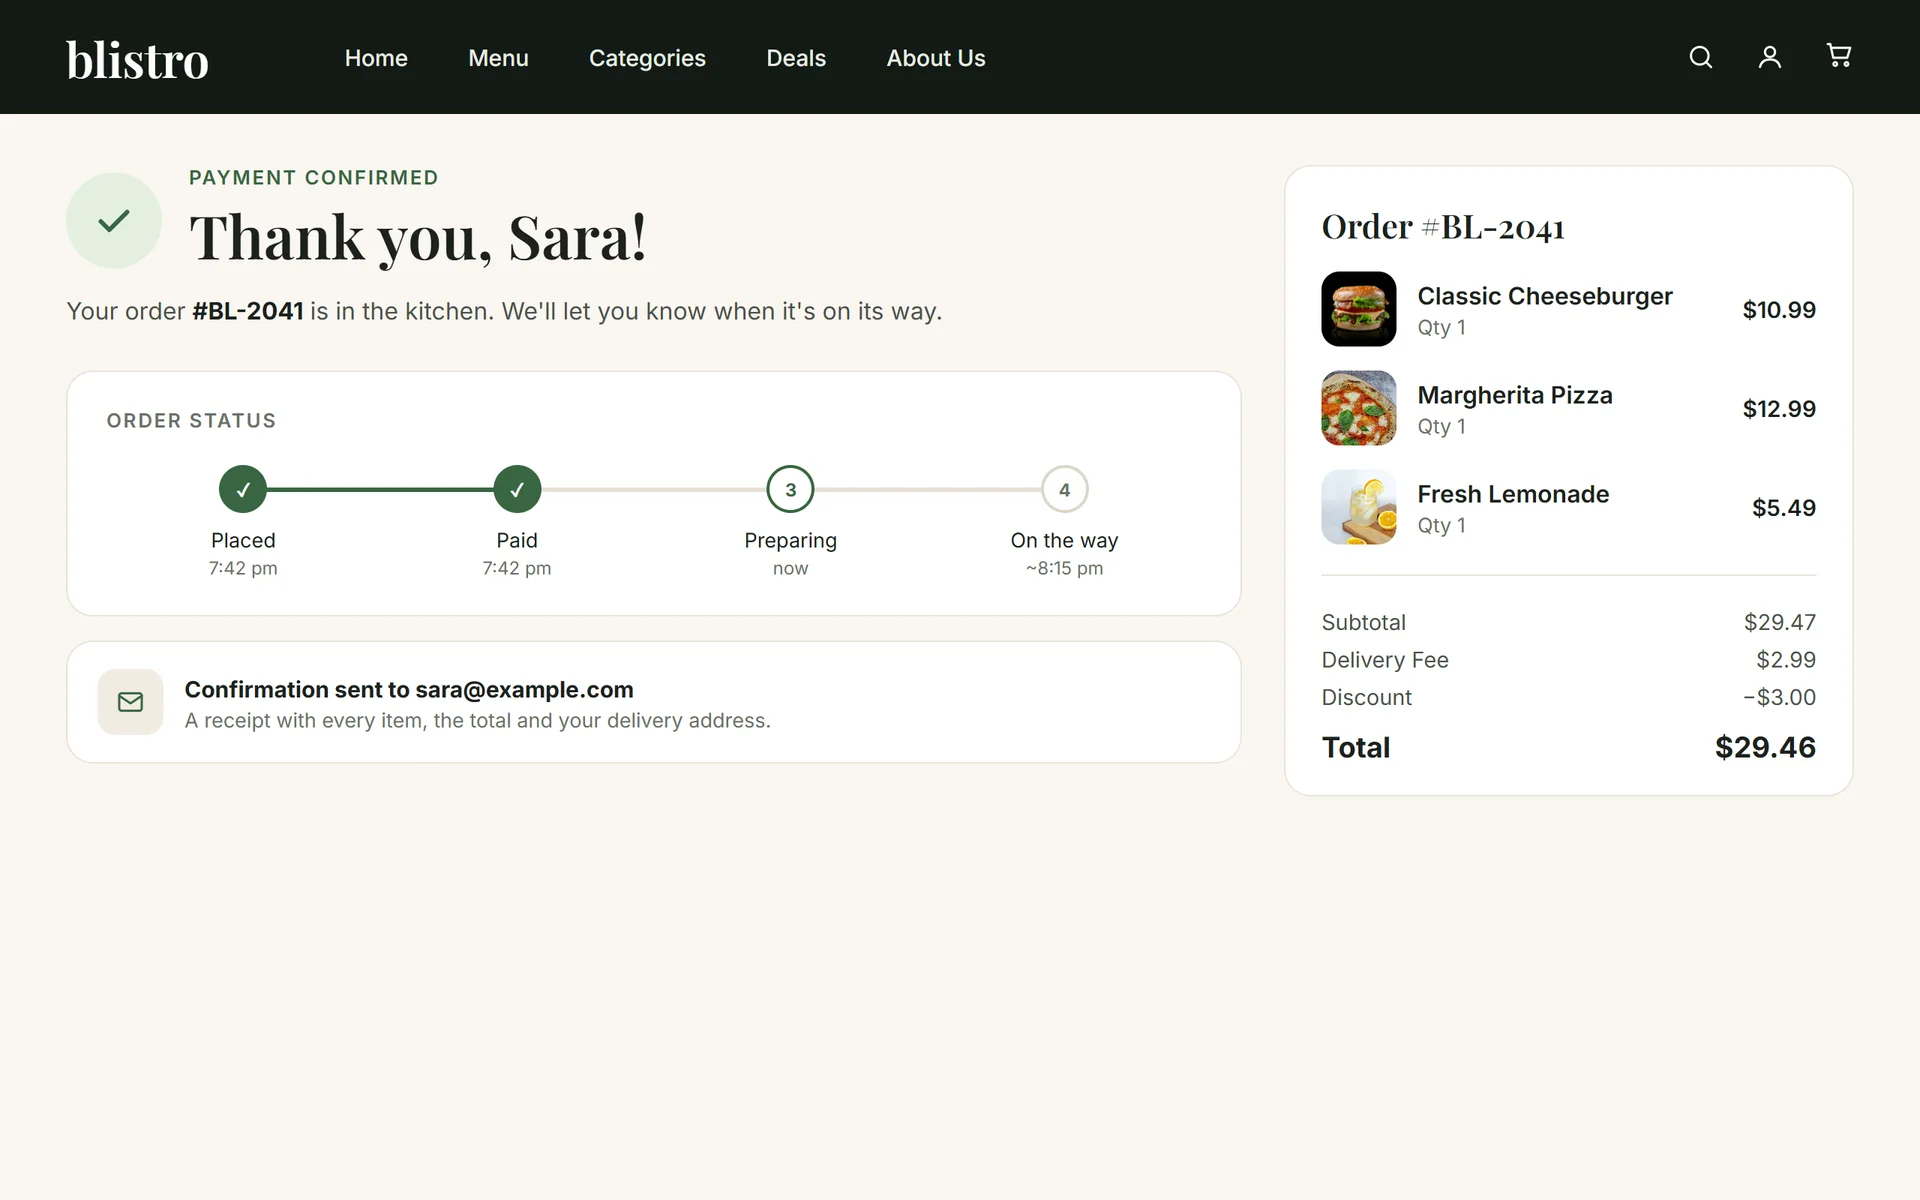Open the About Us nav item
This screenshot has width=1920, height=1200.
click(x=936, y=58)
